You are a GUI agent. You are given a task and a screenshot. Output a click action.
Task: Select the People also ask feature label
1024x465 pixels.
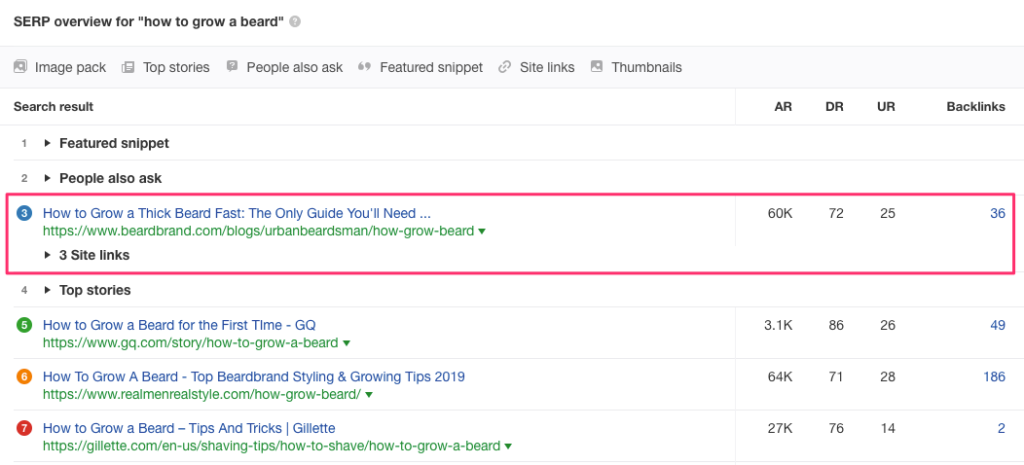[x=295, y=67]
